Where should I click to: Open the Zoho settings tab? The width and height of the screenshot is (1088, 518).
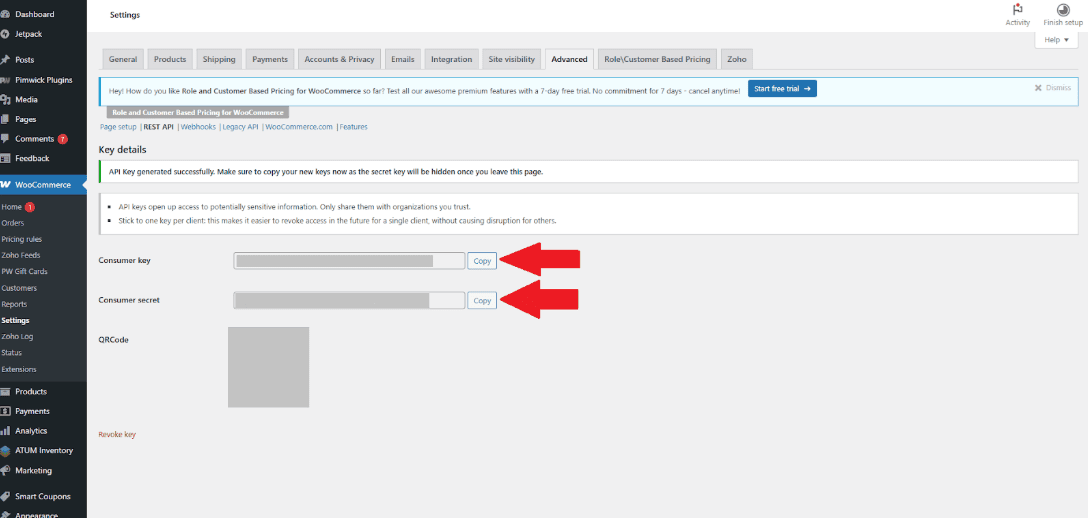(x=736, y=60)
